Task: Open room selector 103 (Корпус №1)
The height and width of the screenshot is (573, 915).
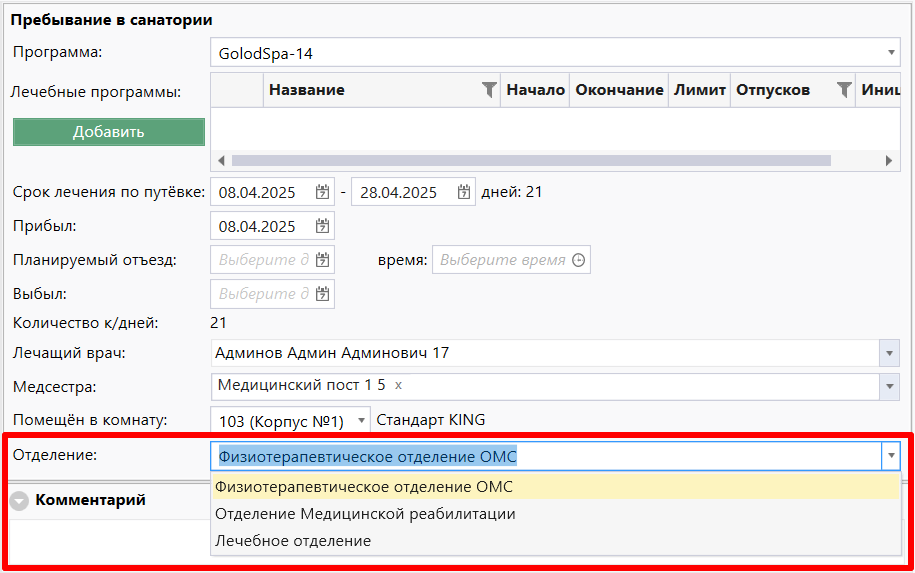Action: pyautogui.click(x=361, y=421)
